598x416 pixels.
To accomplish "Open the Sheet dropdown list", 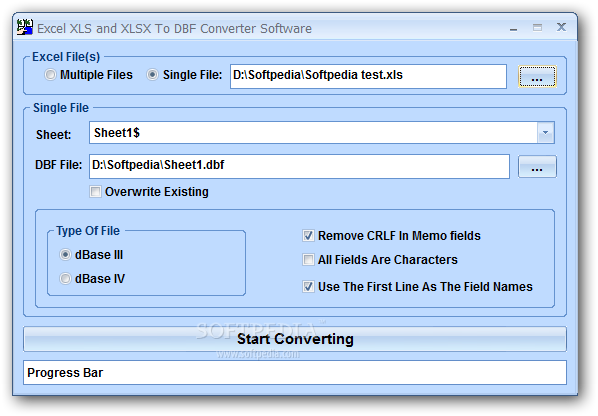I will [x=545, y=133].
